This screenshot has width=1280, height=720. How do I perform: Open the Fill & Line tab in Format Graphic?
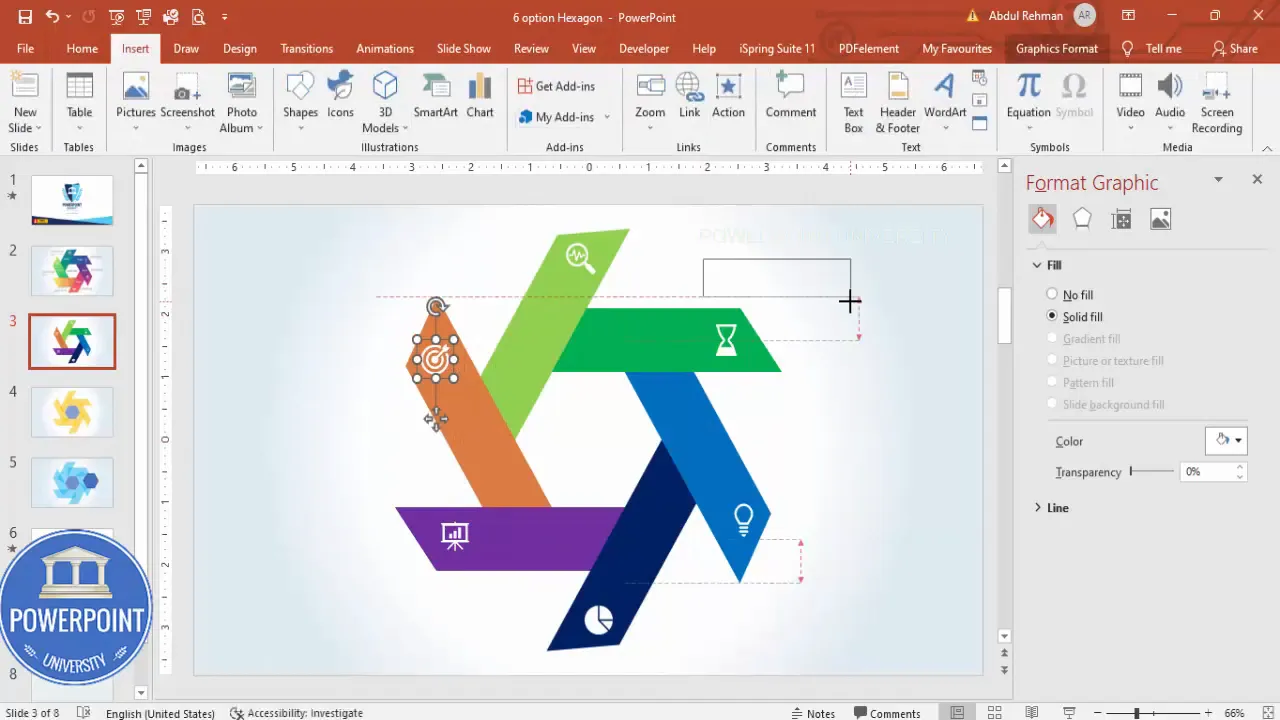pos(1043,219)
